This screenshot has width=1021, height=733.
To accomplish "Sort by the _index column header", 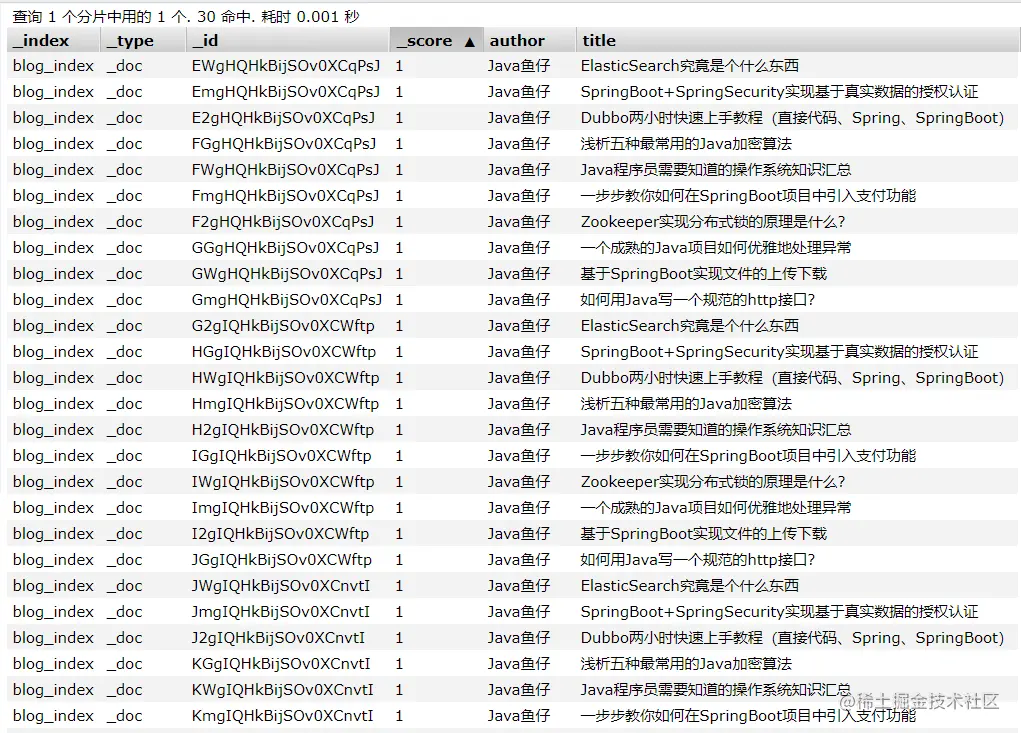I will [53, 40].
